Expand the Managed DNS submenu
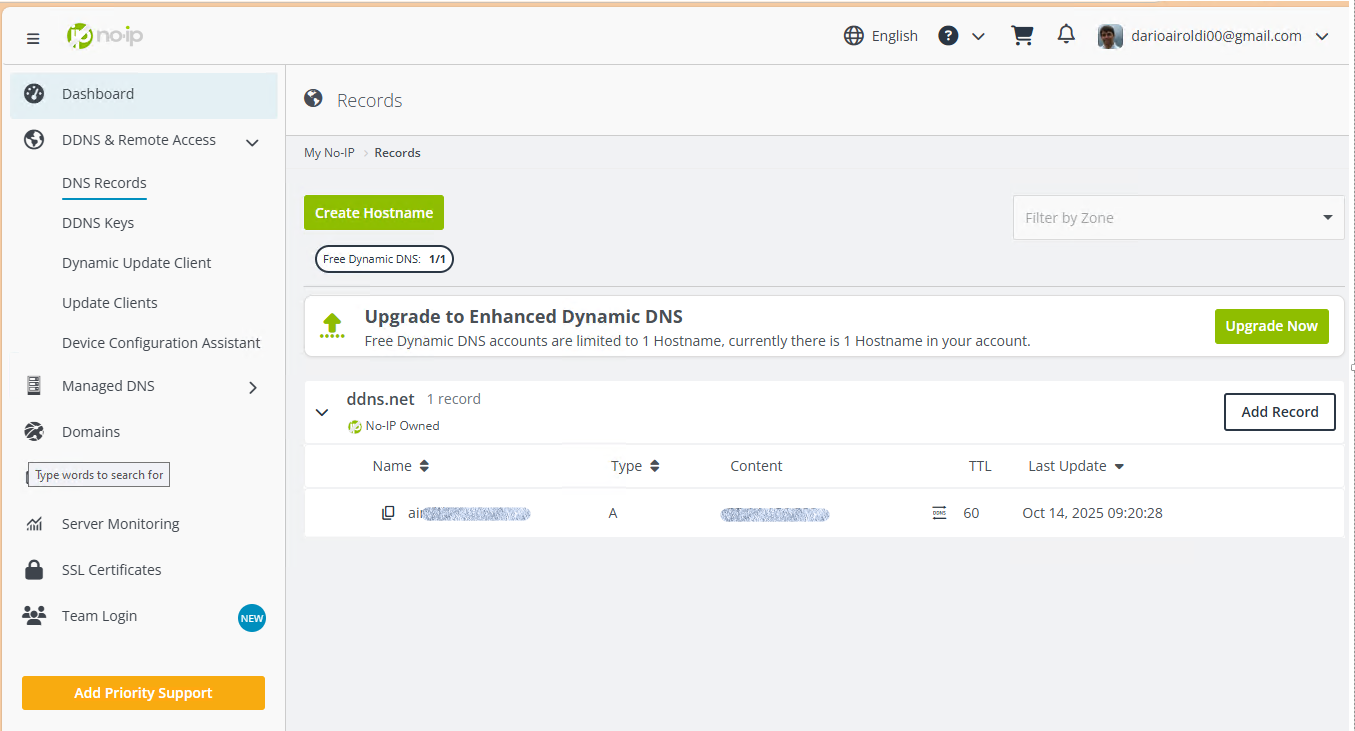 point(252,387)
